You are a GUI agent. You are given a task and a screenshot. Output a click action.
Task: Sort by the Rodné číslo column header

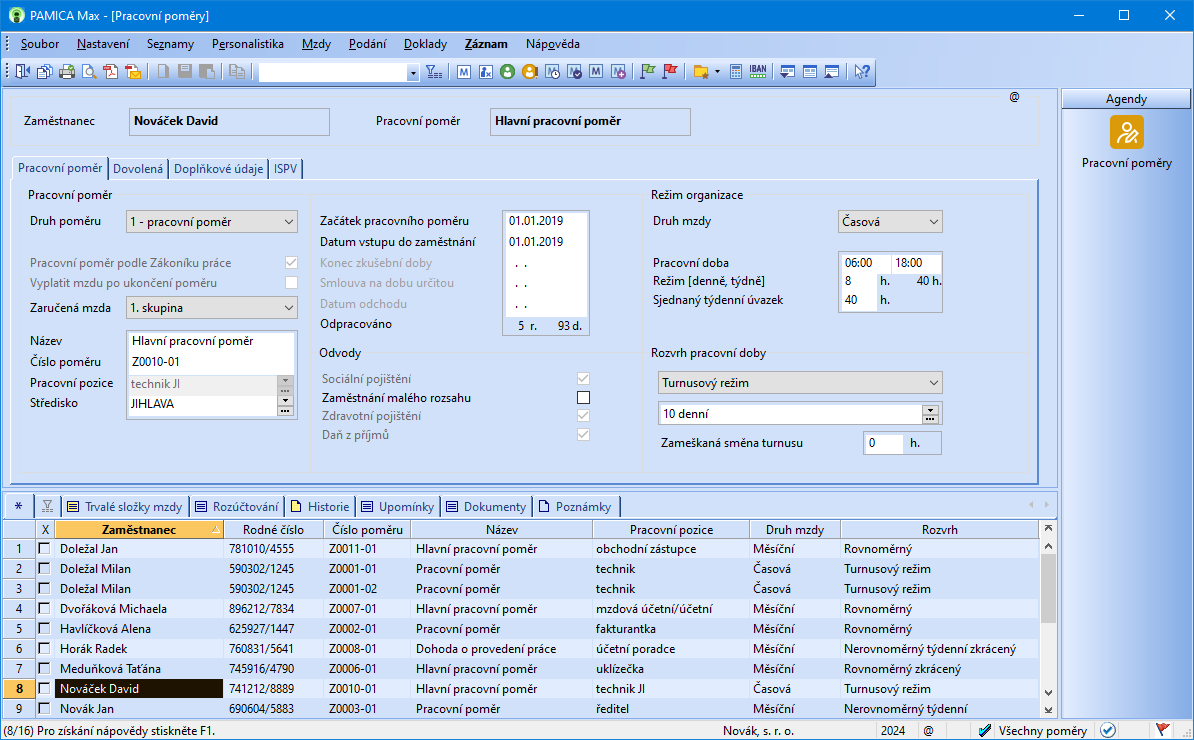[x=273, y=529]
